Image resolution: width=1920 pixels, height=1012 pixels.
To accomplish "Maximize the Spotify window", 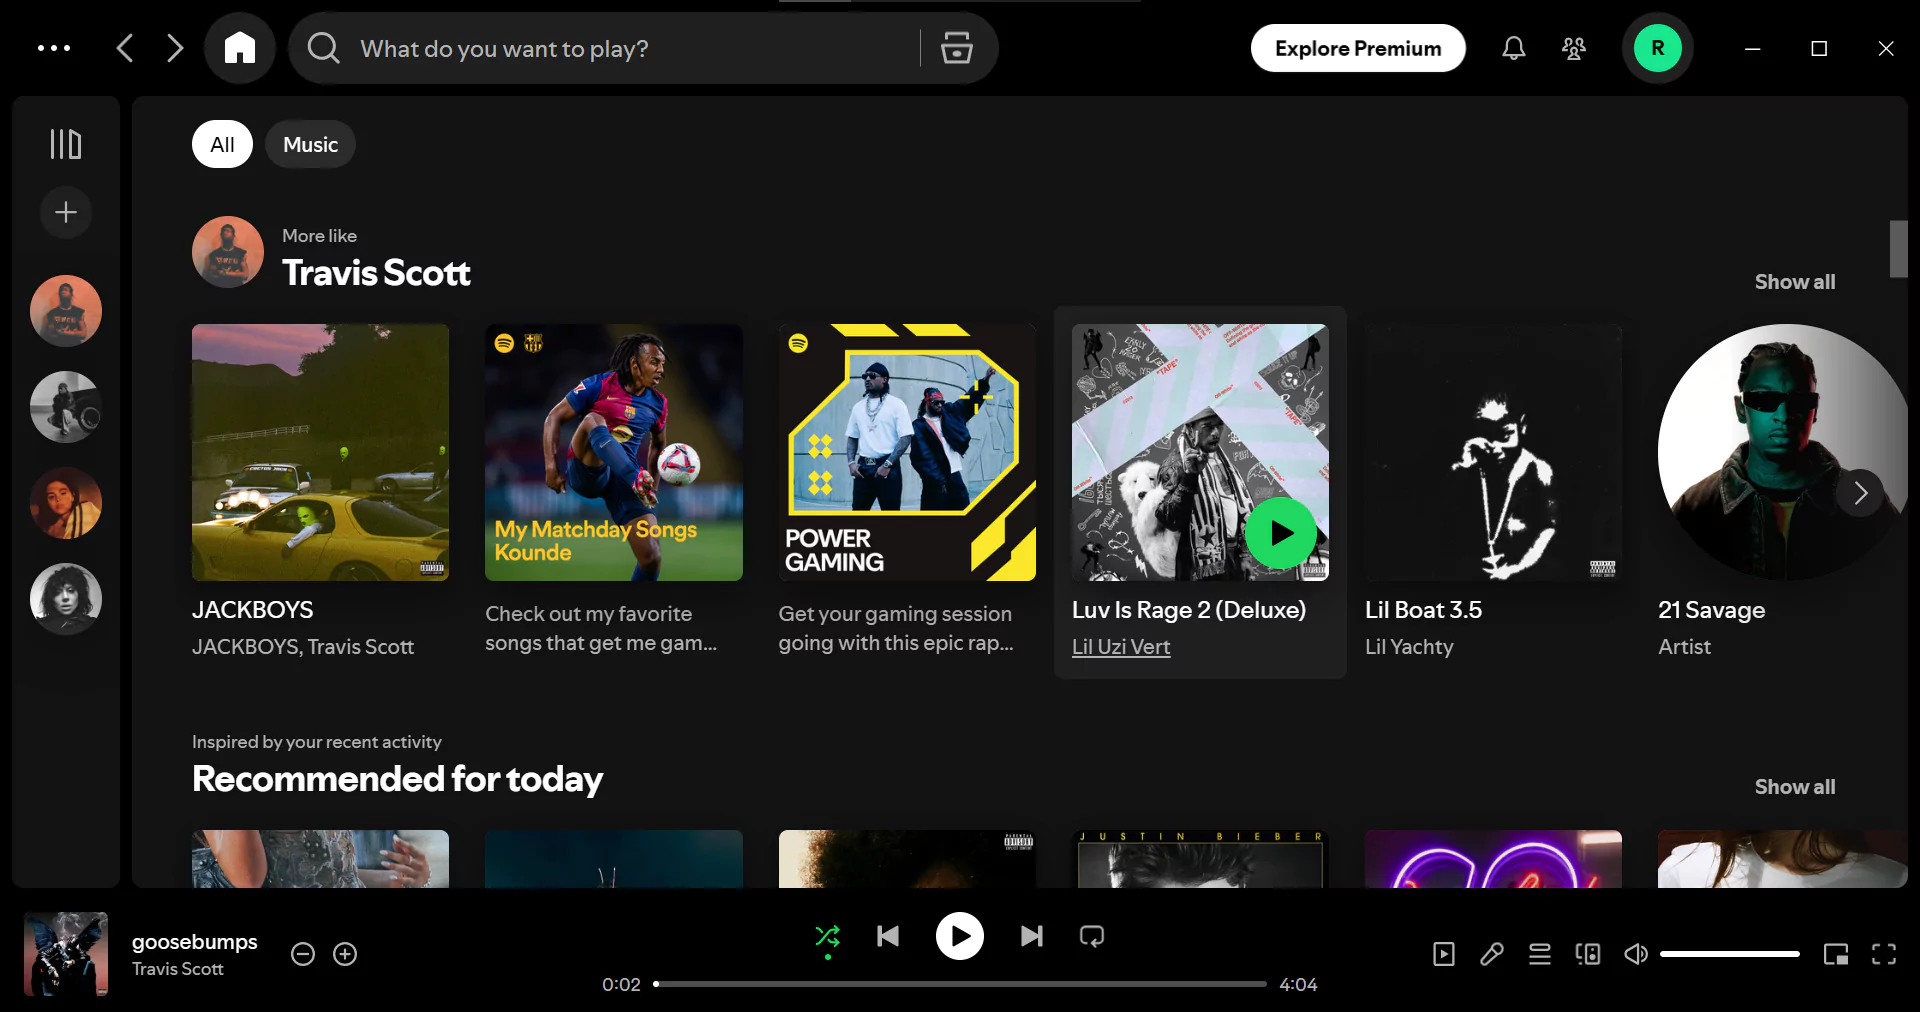I will (x=1819, y=48).
